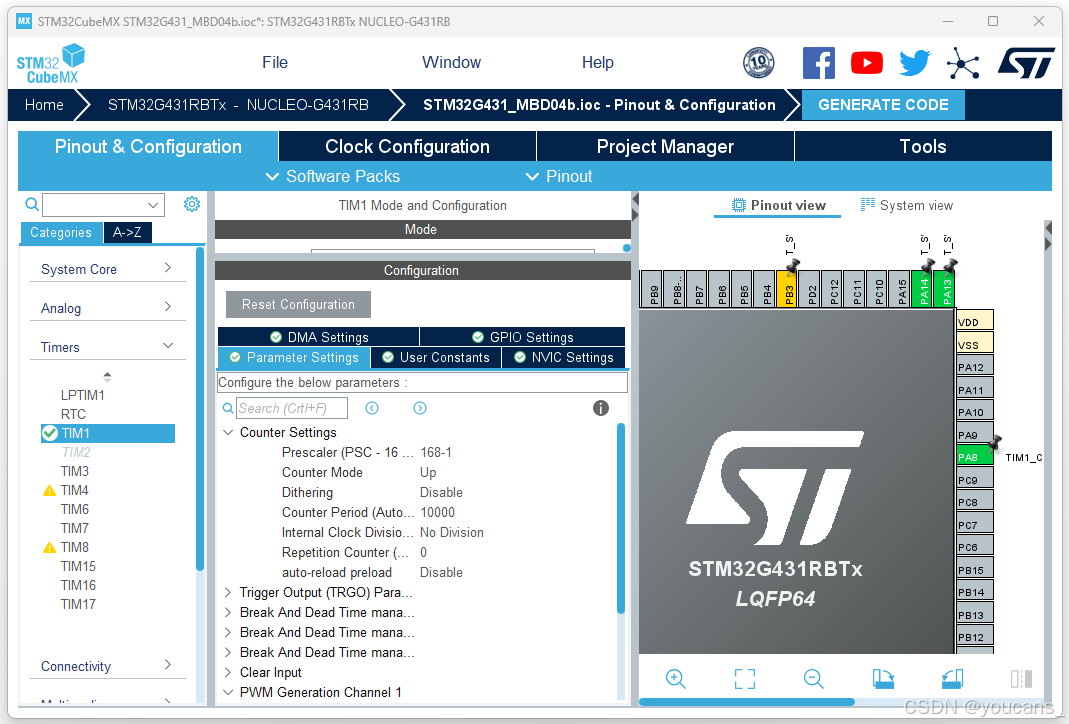Open the Software Packs dropdown
The height and width of the screenshot is (724, 1069).
tap(333, 176)
